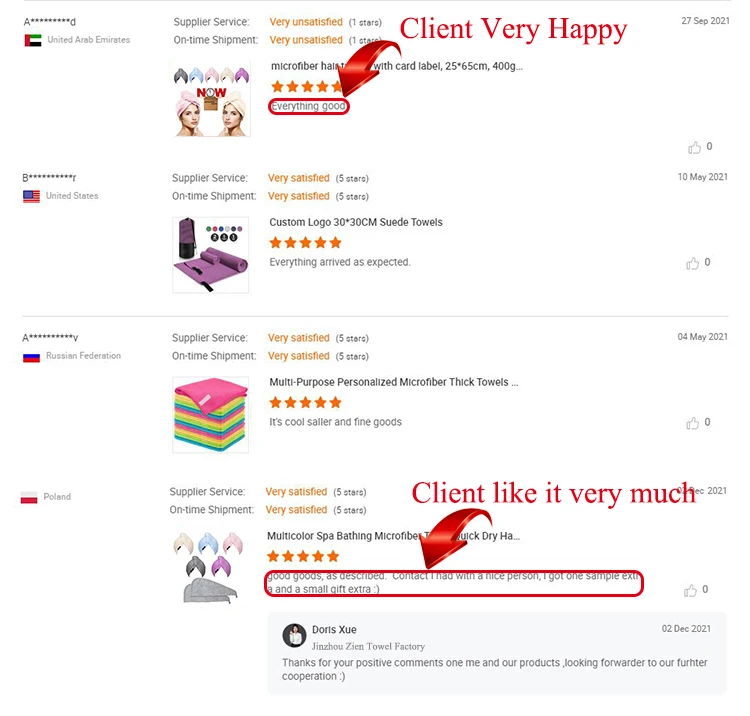This screenshot has height=716, width=750.
Task: Open Custom Logo 30*30CM Suede Towels link
Action: (x=356, y=222)
